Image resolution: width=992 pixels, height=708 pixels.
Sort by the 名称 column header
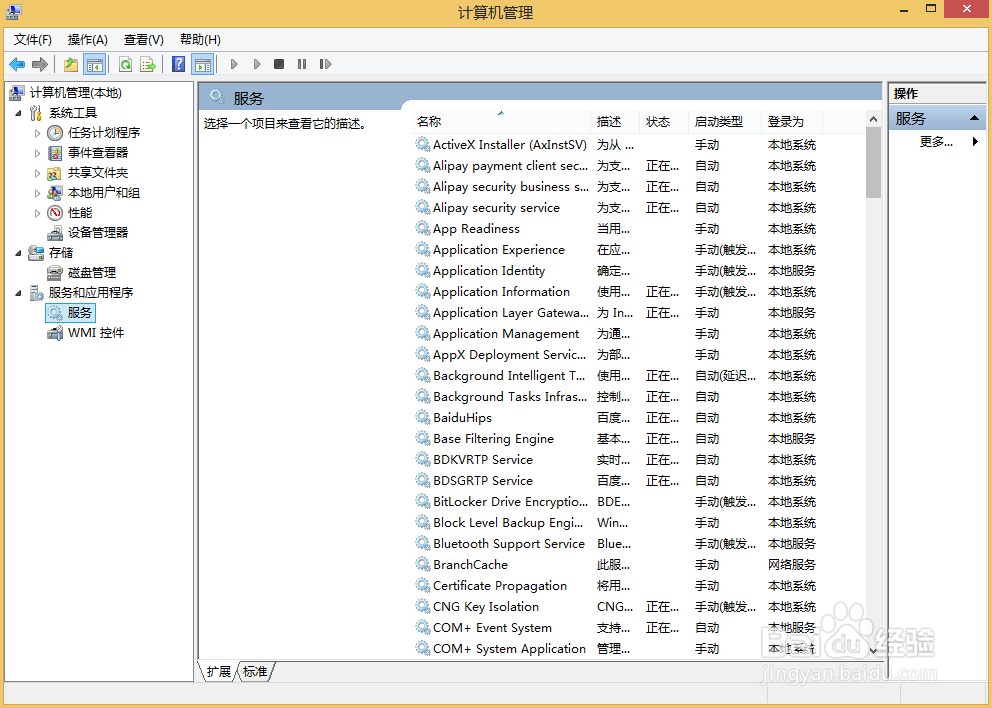pos(501,121)
